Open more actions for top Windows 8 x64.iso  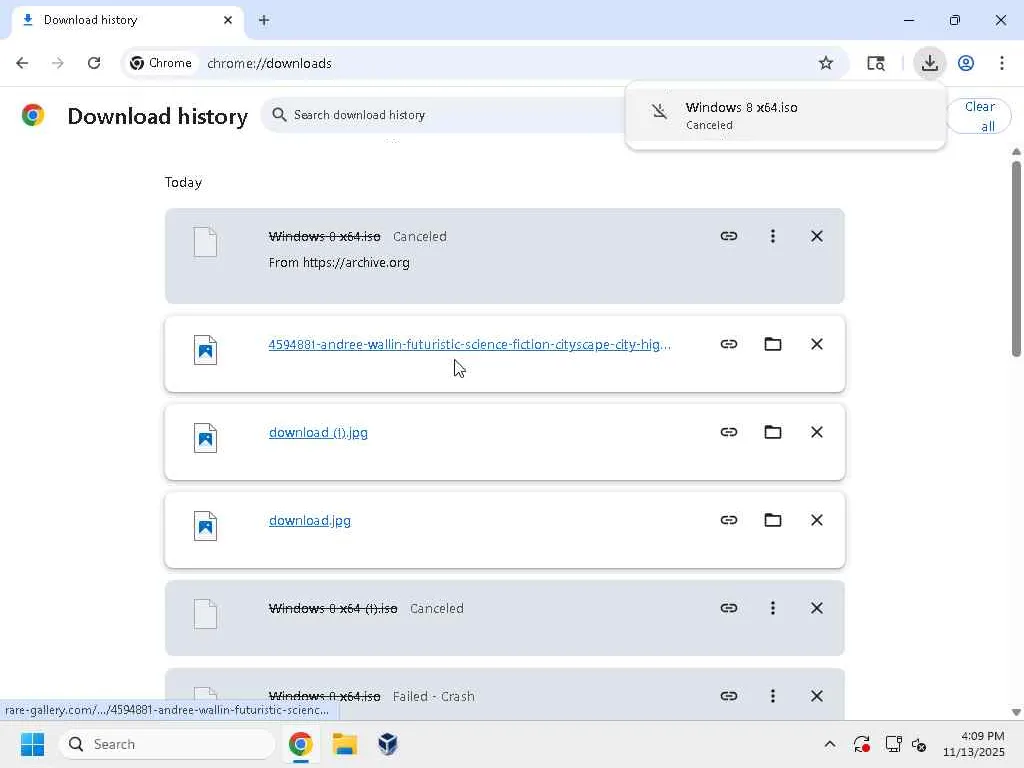tap(773, 236)
